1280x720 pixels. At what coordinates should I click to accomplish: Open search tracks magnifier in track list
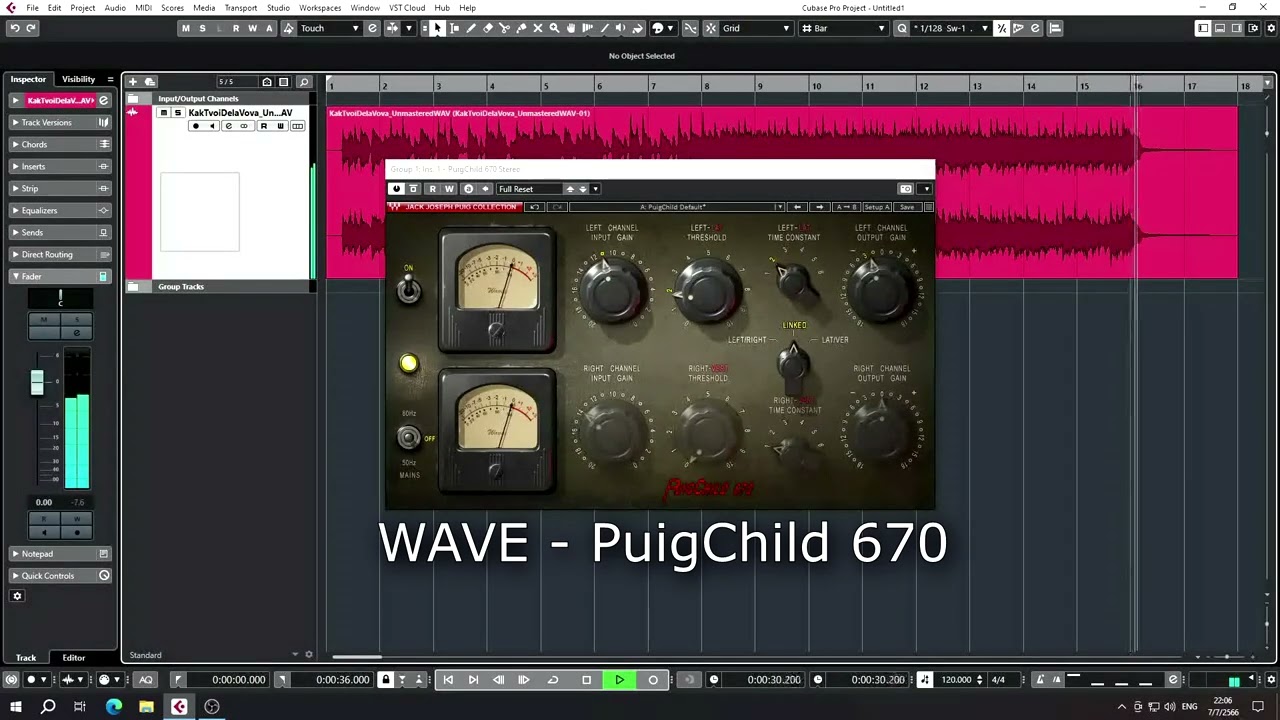(x=304, y=82)
